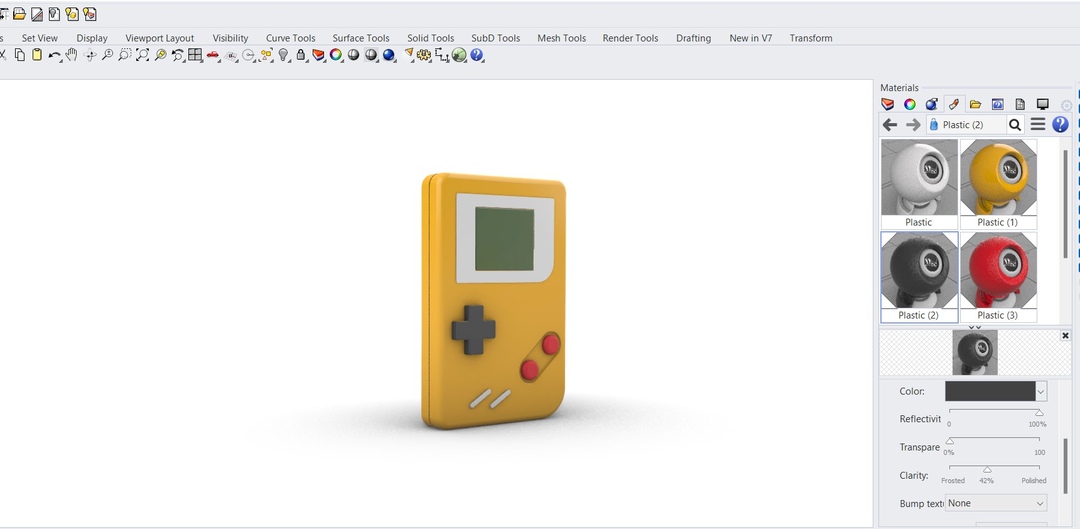The image size is (1080, 529).
Task: Close the material preview with X
Action: (x=1065, y=335)
